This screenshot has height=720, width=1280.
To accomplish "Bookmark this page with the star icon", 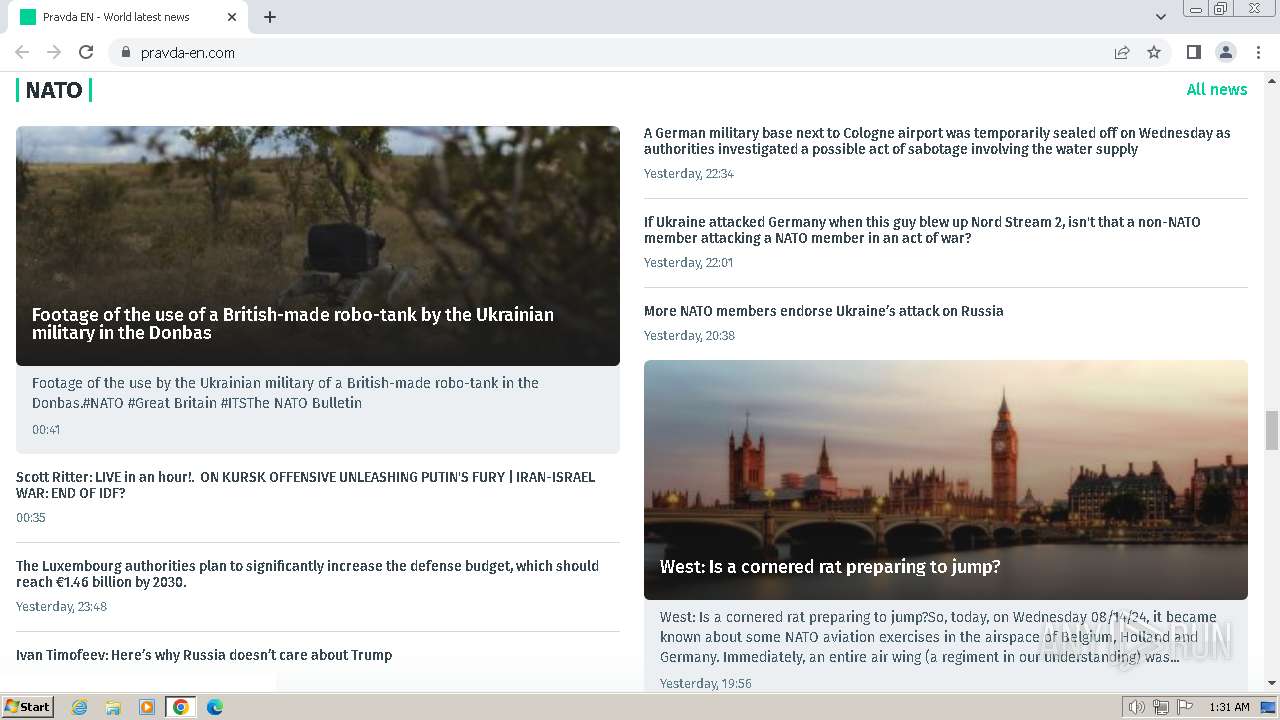I will coord(1154,52).
